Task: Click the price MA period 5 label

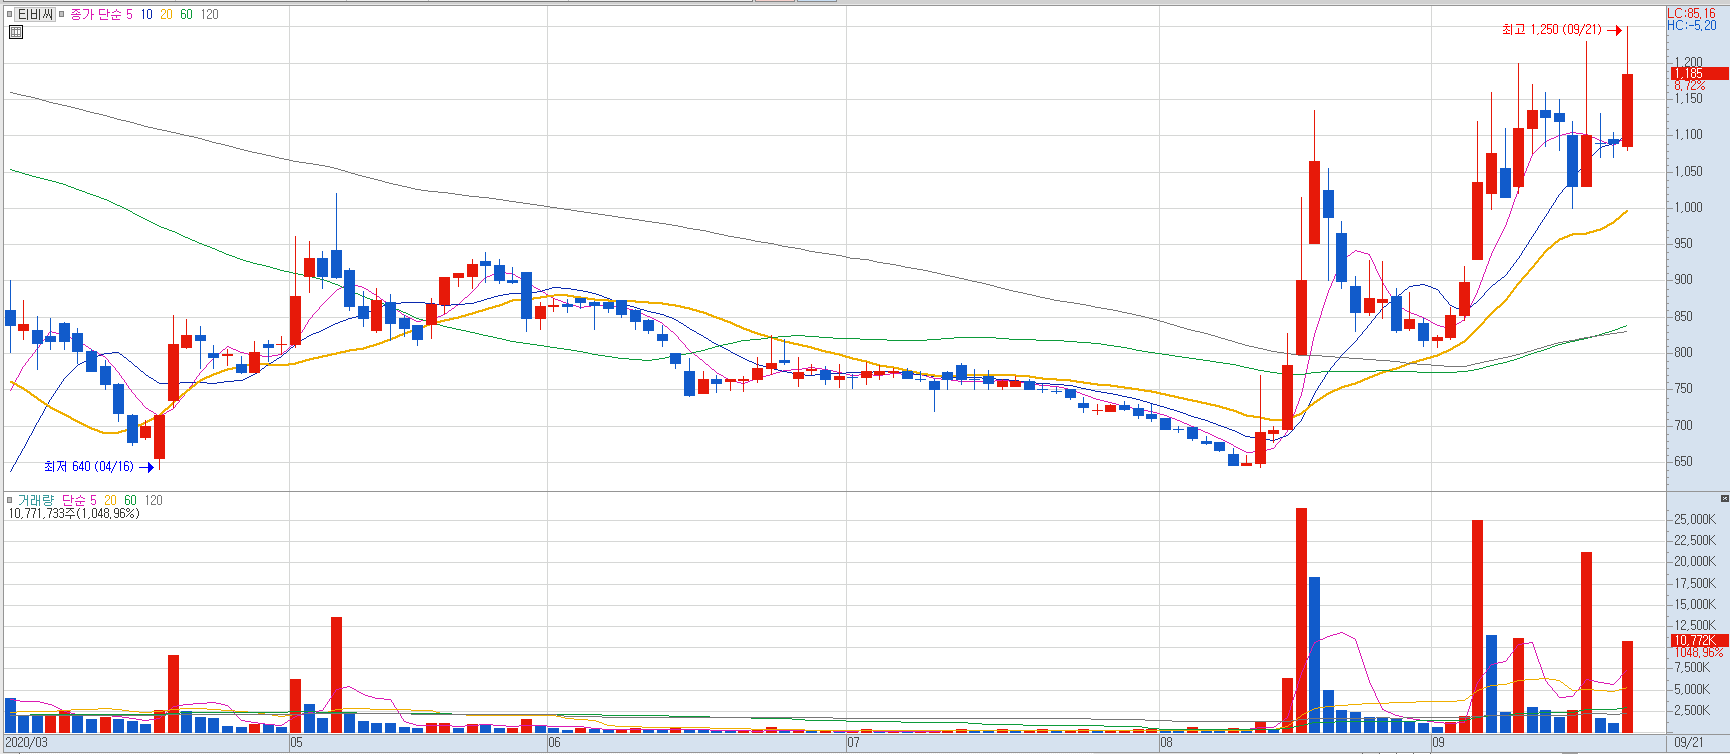Action: (129, 15)
